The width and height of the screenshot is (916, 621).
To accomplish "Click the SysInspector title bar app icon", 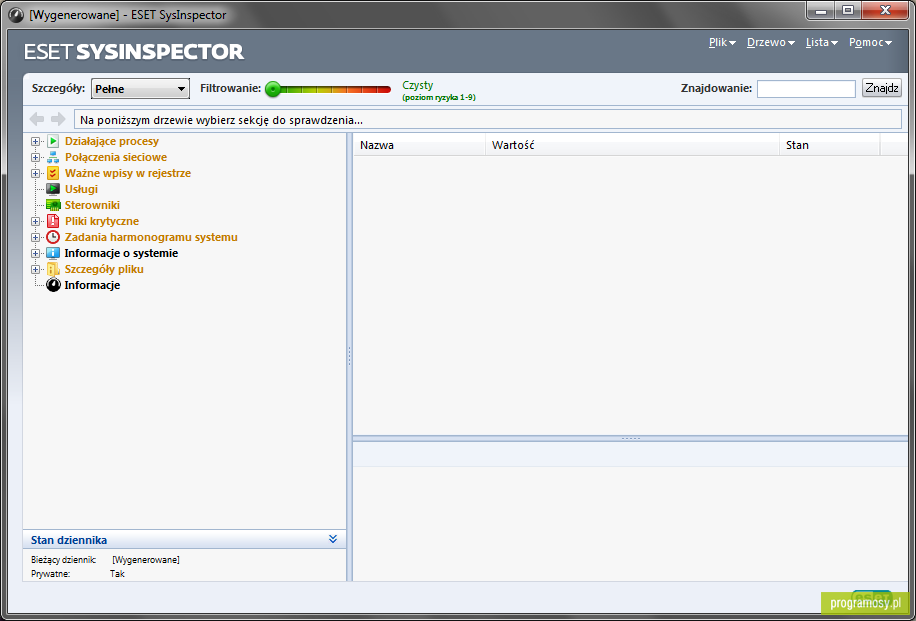I will tap(16, 15).
